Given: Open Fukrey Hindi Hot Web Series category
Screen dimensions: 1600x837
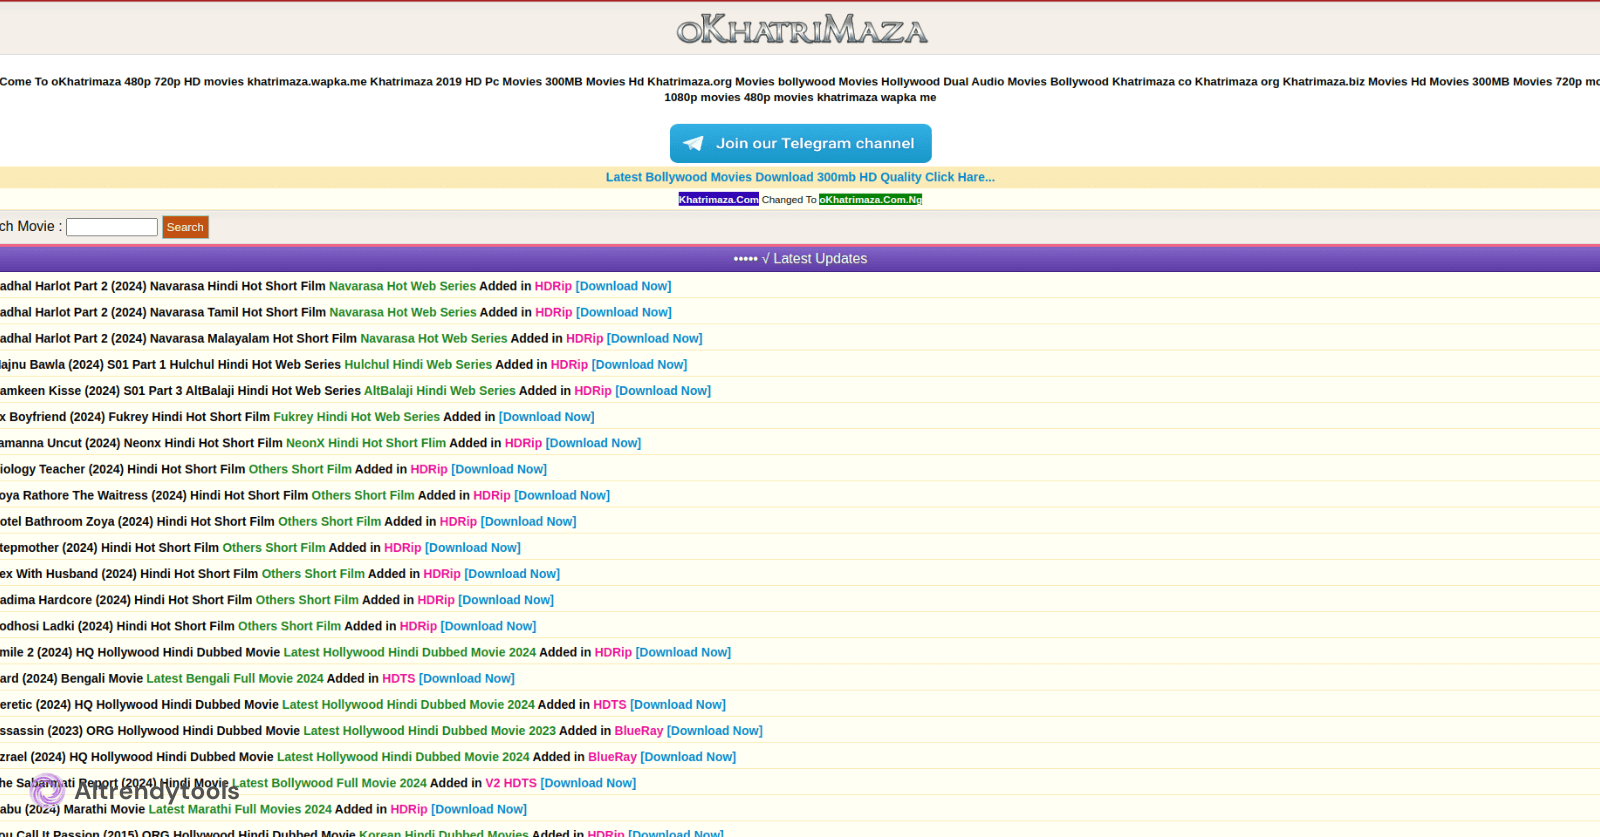Looking at the screenshot, I should (x=357, y=417).
